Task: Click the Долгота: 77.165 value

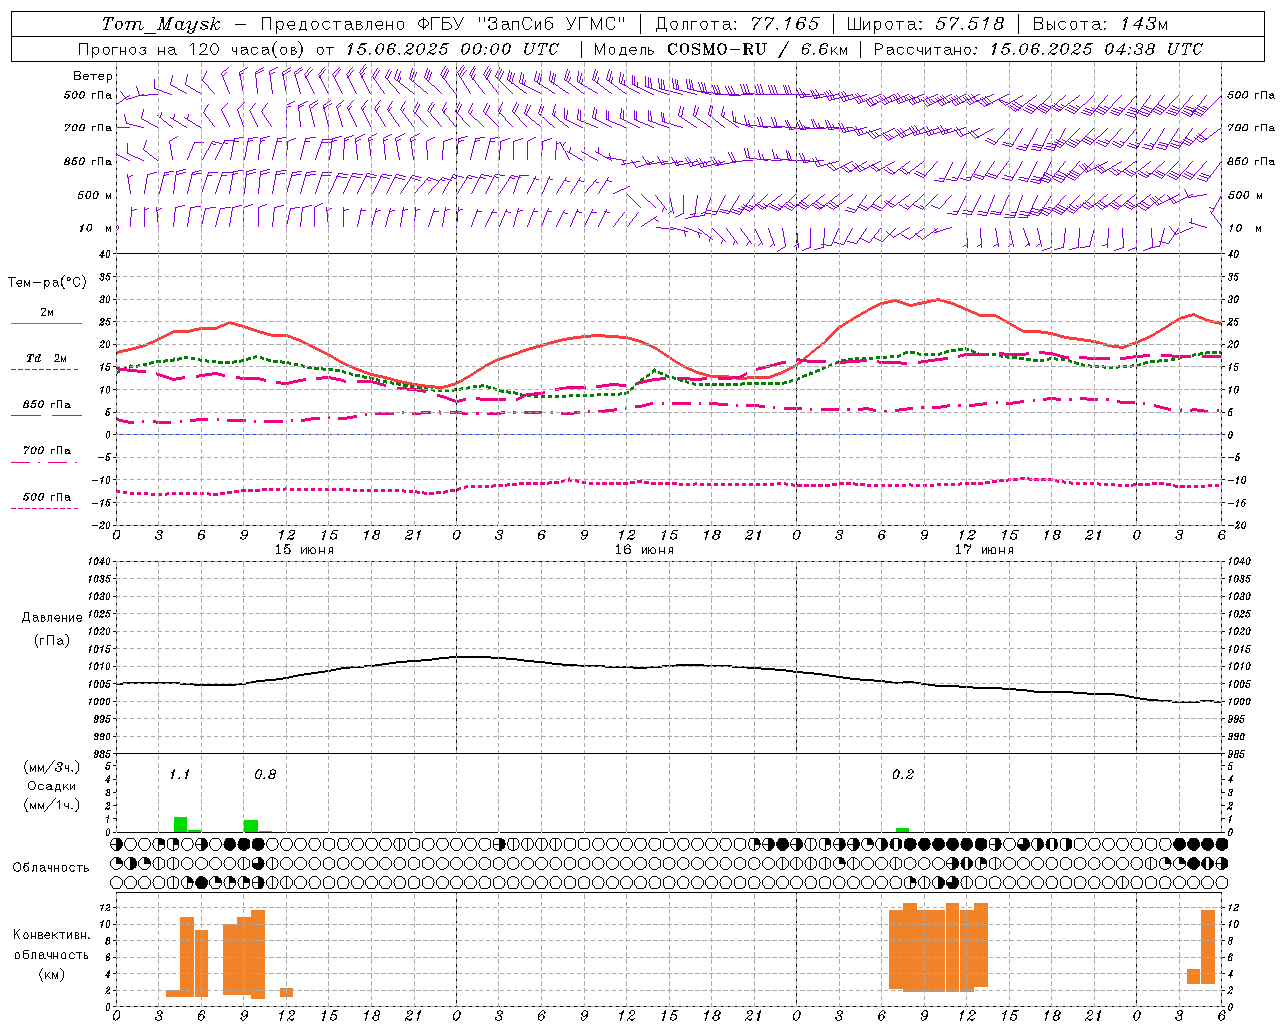Action: (737, 24)
